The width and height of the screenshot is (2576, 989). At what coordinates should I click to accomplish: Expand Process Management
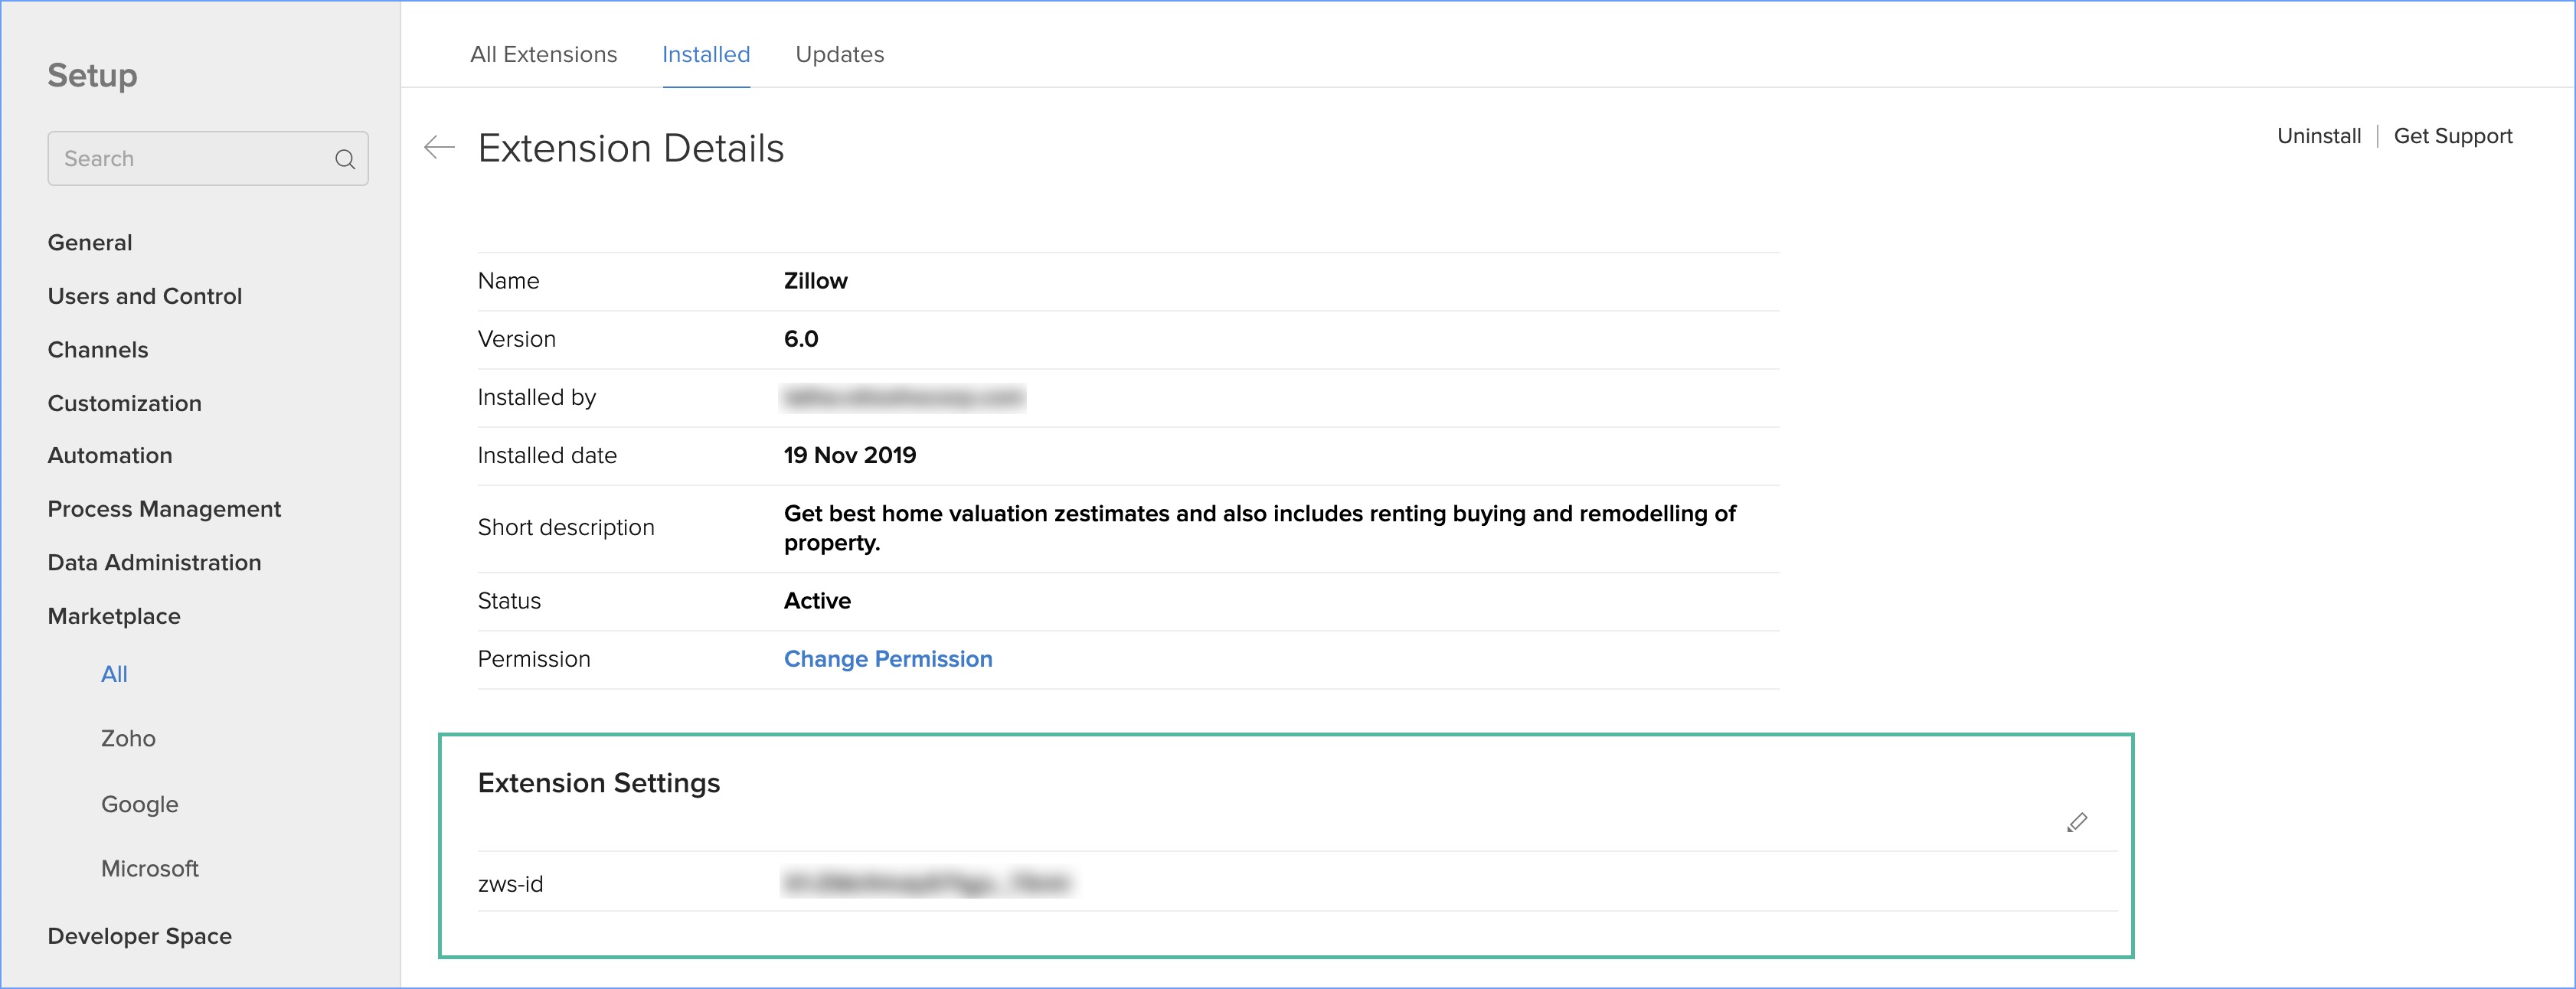click(x=164, y=509)
